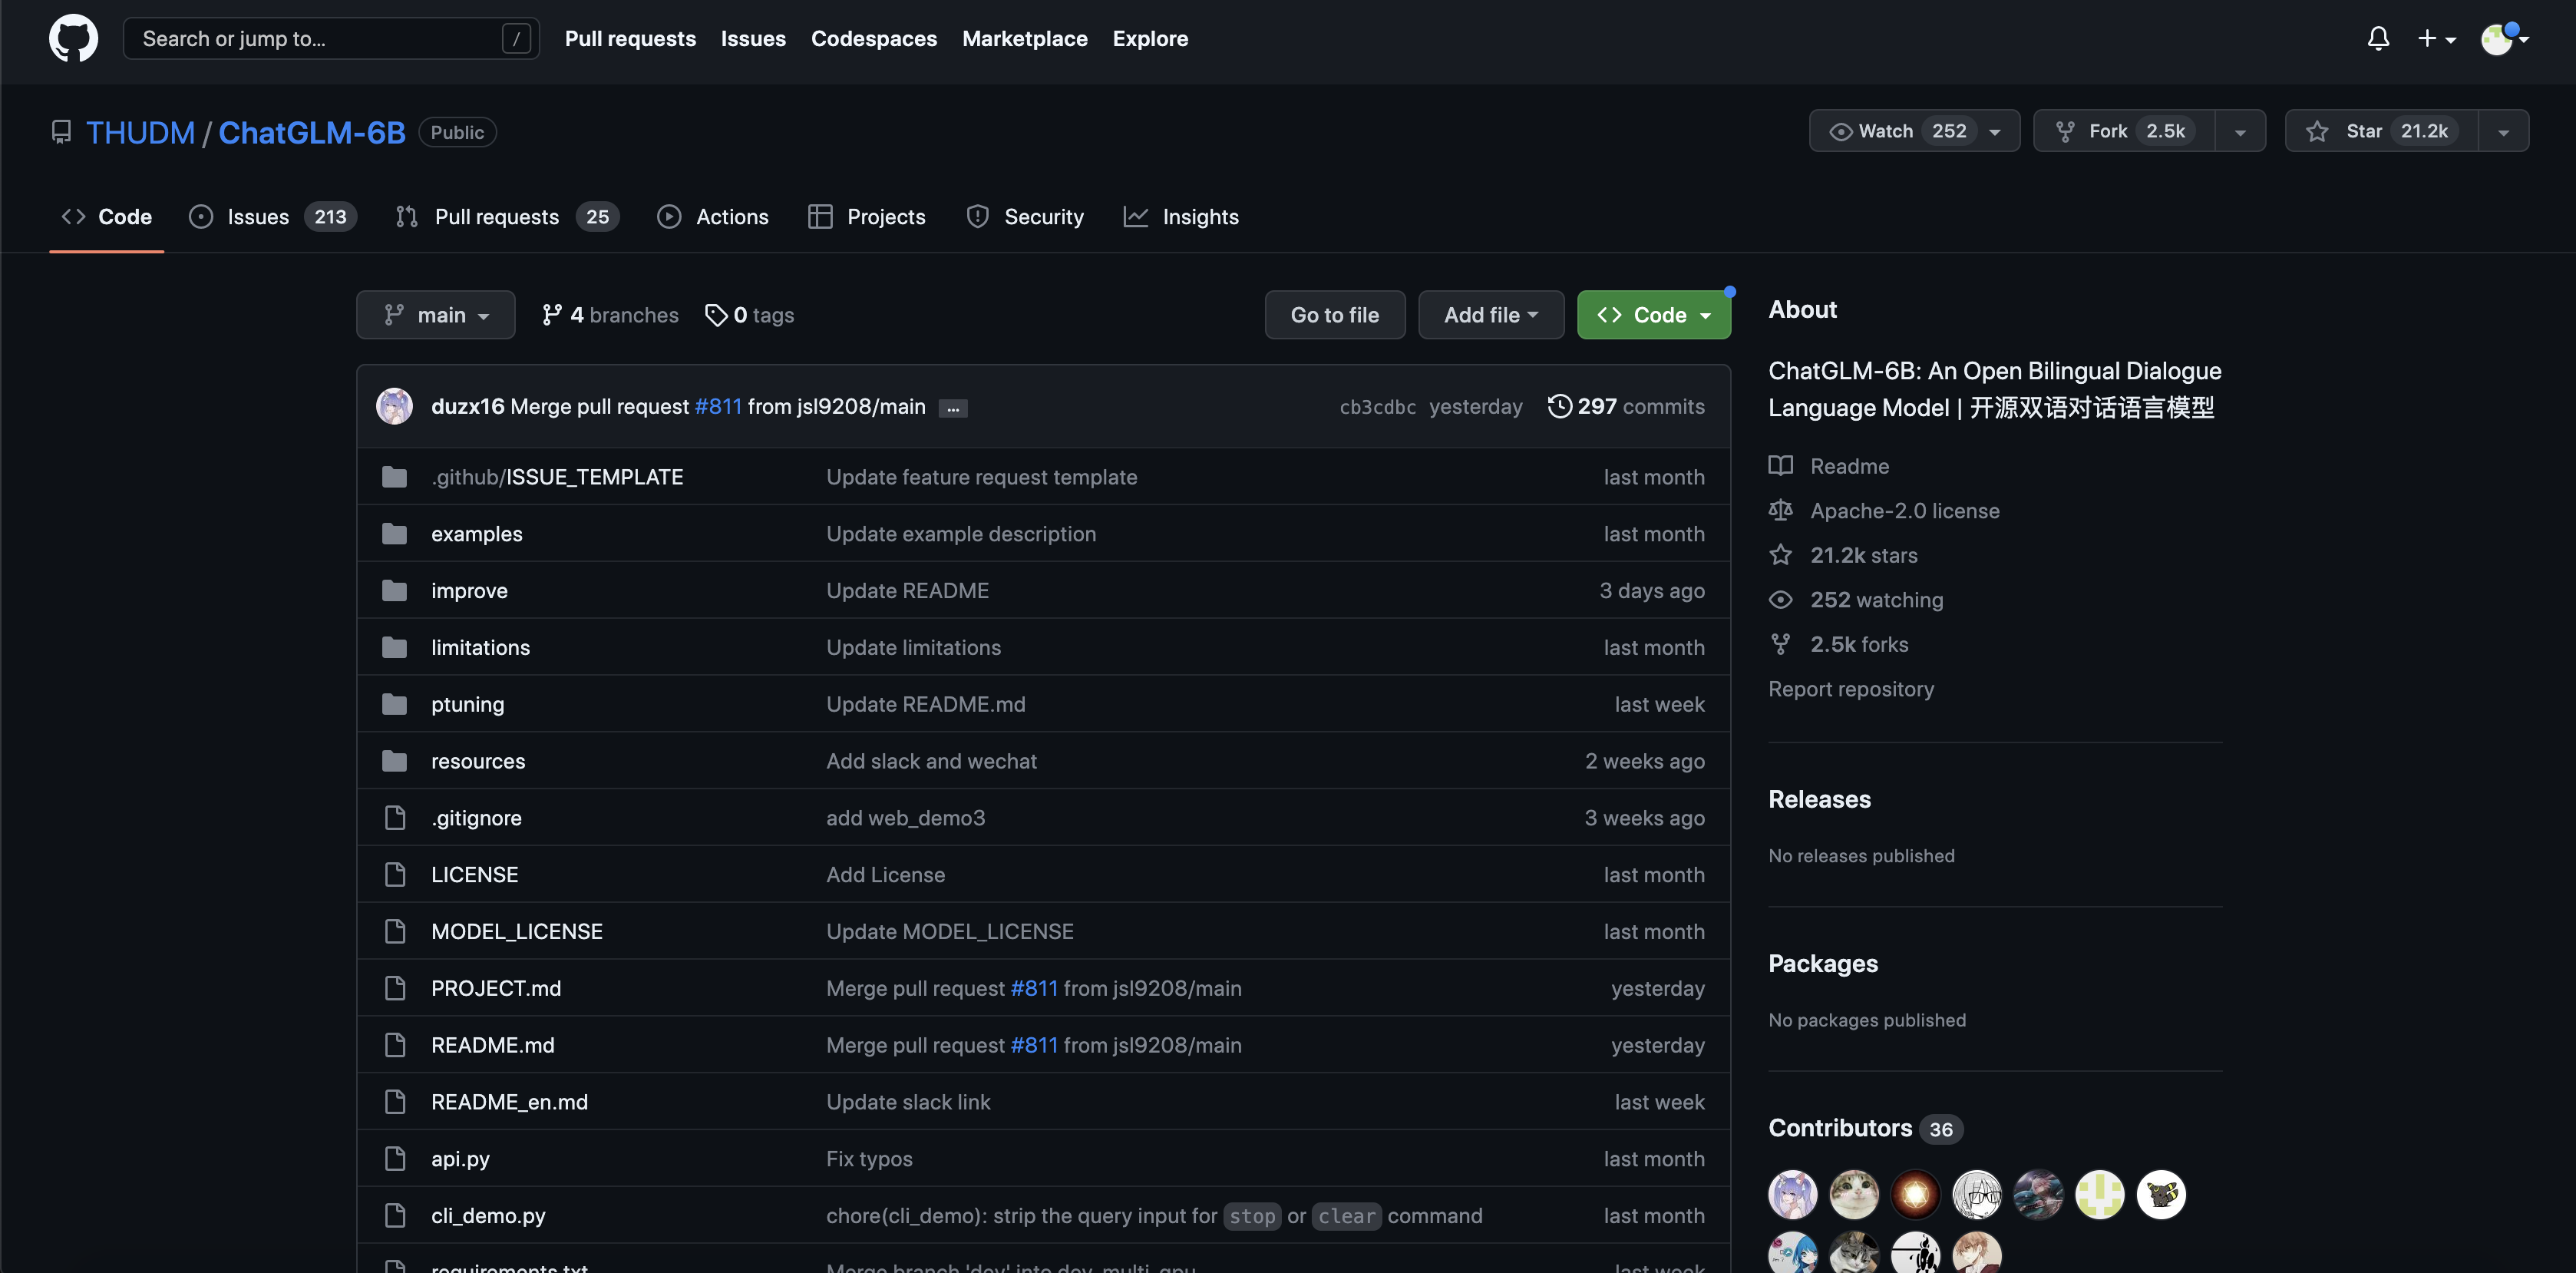The width and height of the screenshot is (2576, 1273).
Task: Expand commit message ellipsis button
Action: tap(953, 408)
